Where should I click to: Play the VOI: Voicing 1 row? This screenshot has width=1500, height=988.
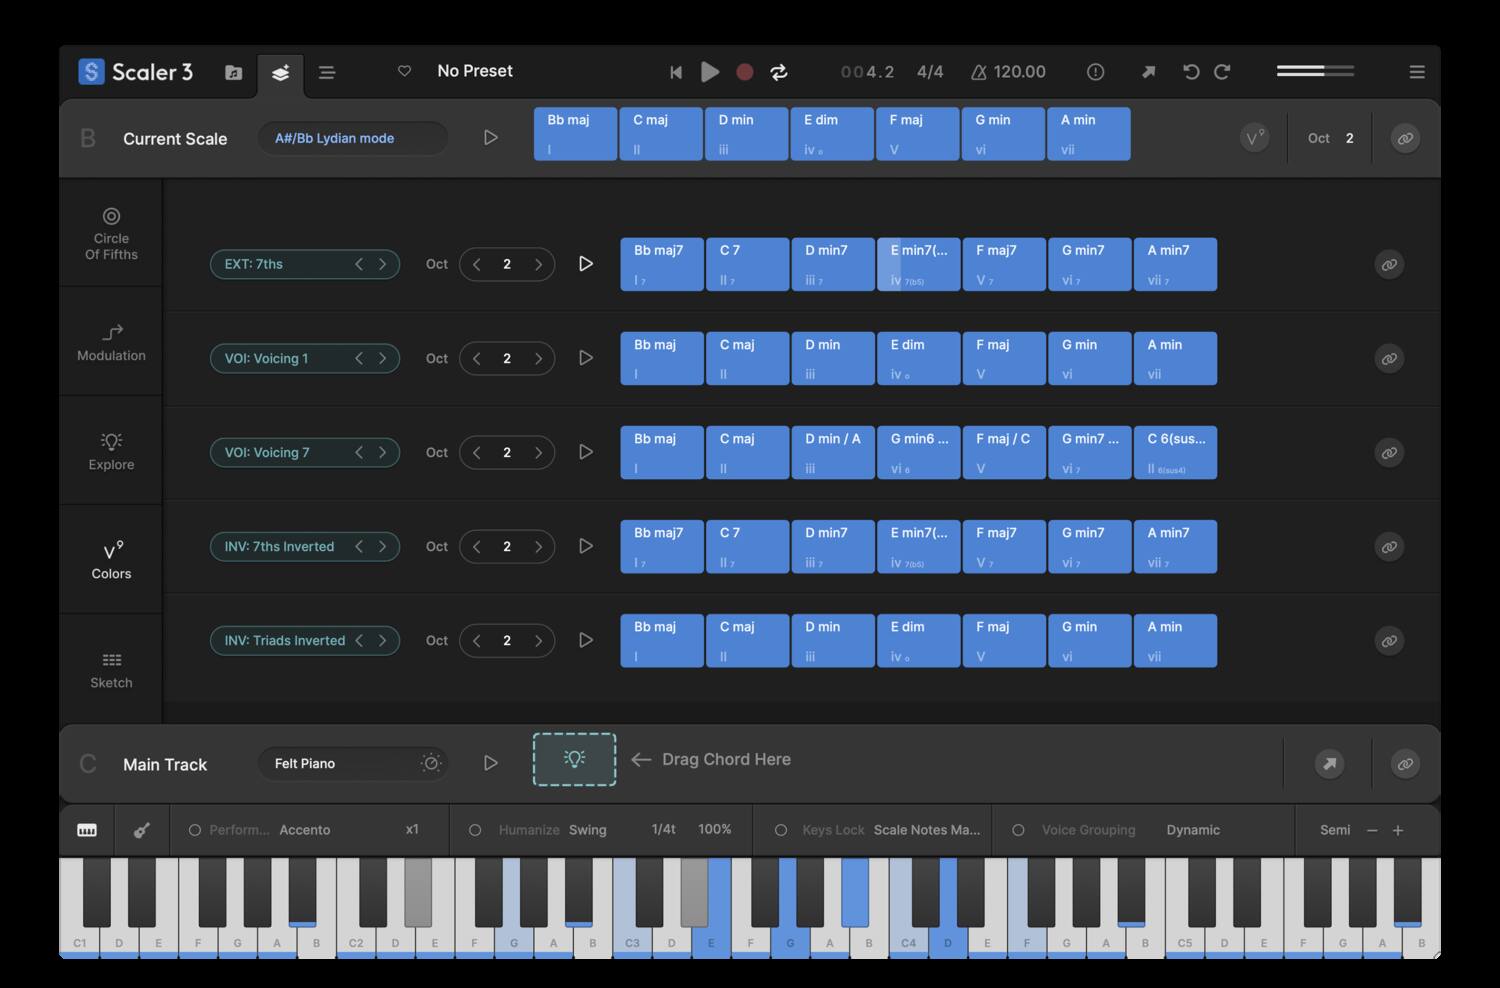click(586, 358)
